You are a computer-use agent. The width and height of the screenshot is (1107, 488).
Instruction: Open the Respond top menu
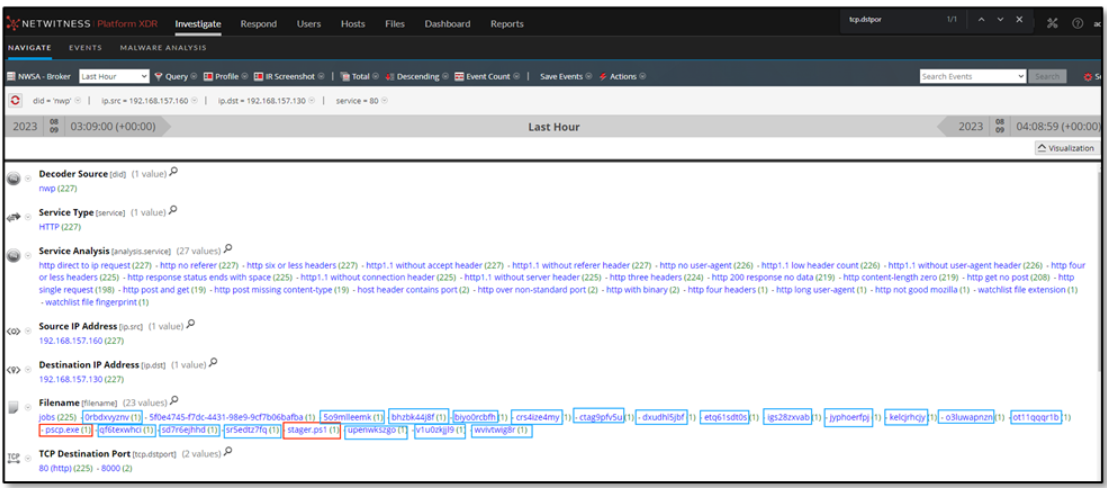tap(258, 24)
